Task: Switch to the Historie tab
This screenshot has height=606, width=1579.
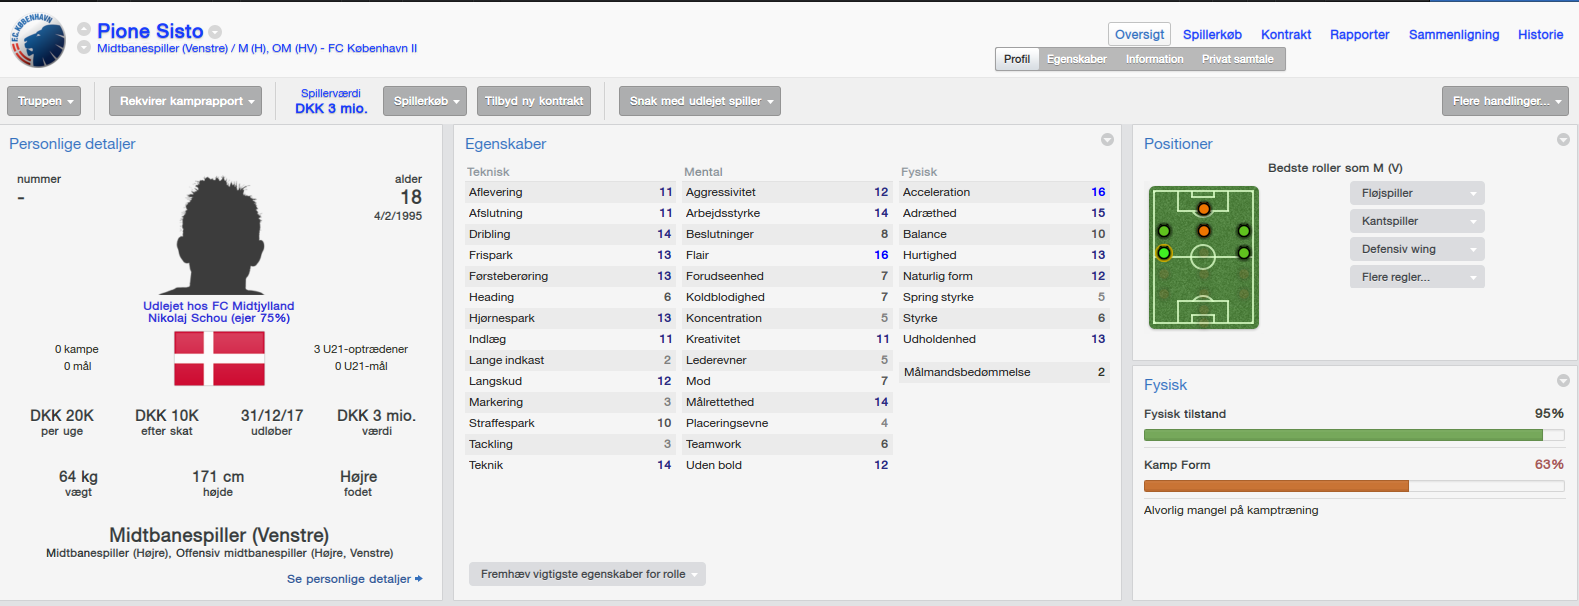Action: pyautogui.click(x=1540, y=34)
